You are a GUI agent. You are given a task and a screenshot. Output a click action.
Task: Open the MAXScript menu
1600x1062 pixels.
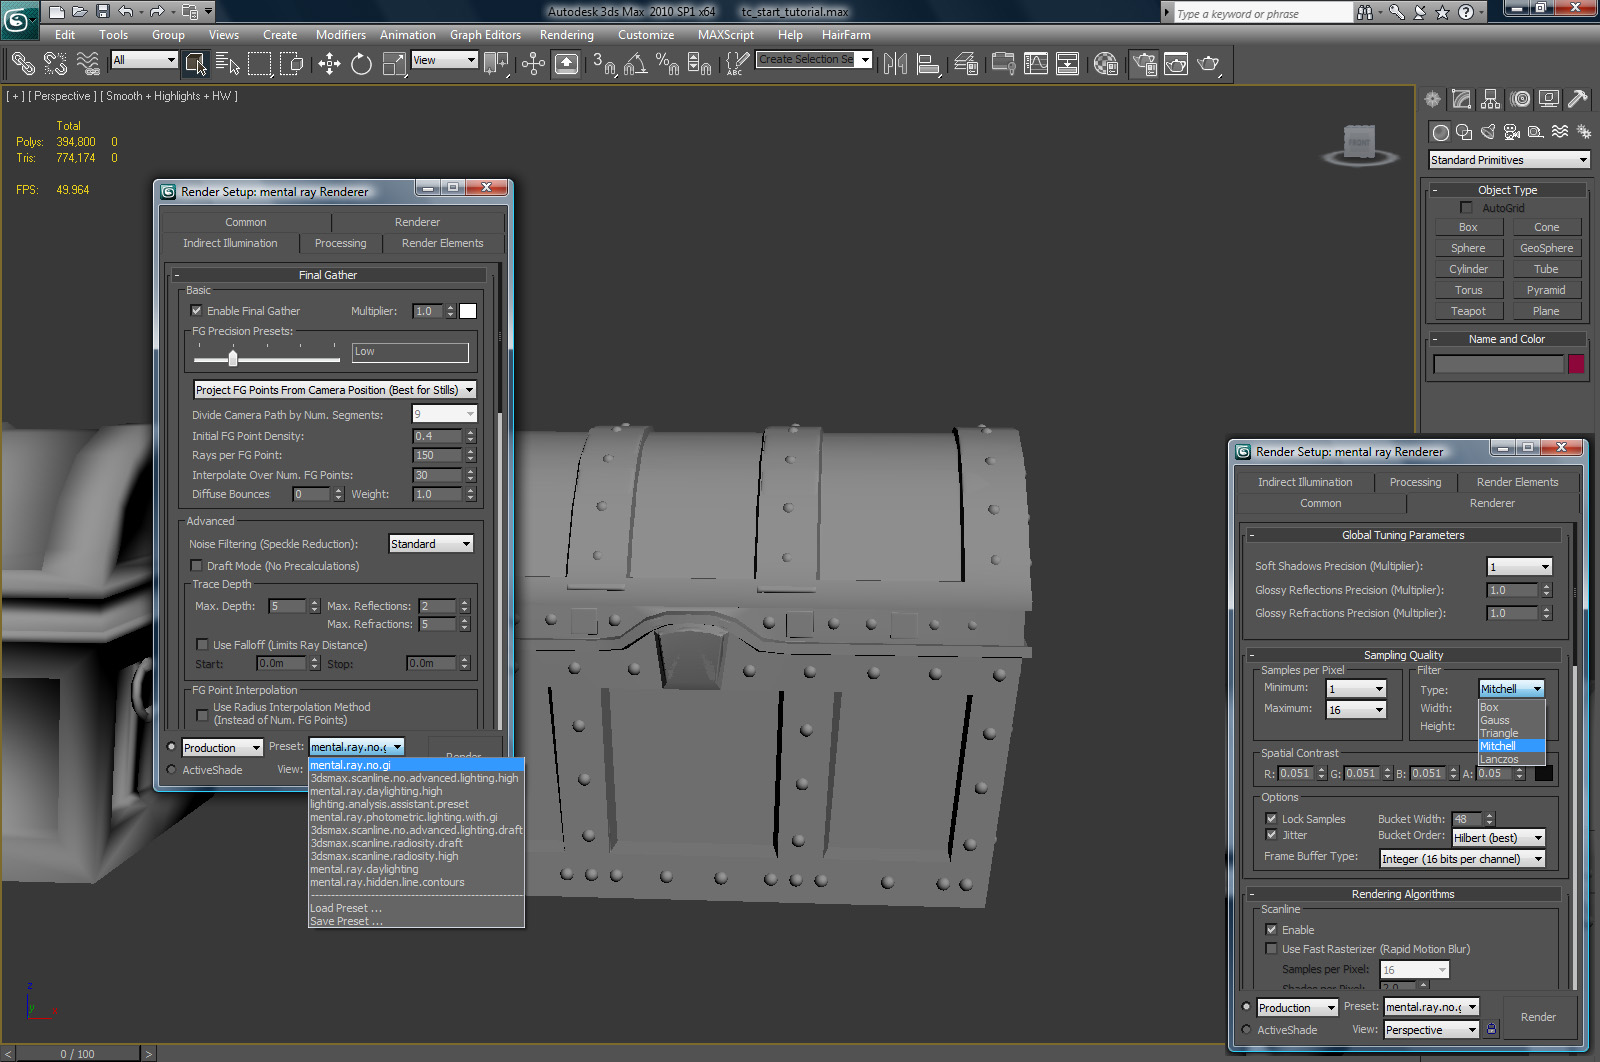click(726, 34)
